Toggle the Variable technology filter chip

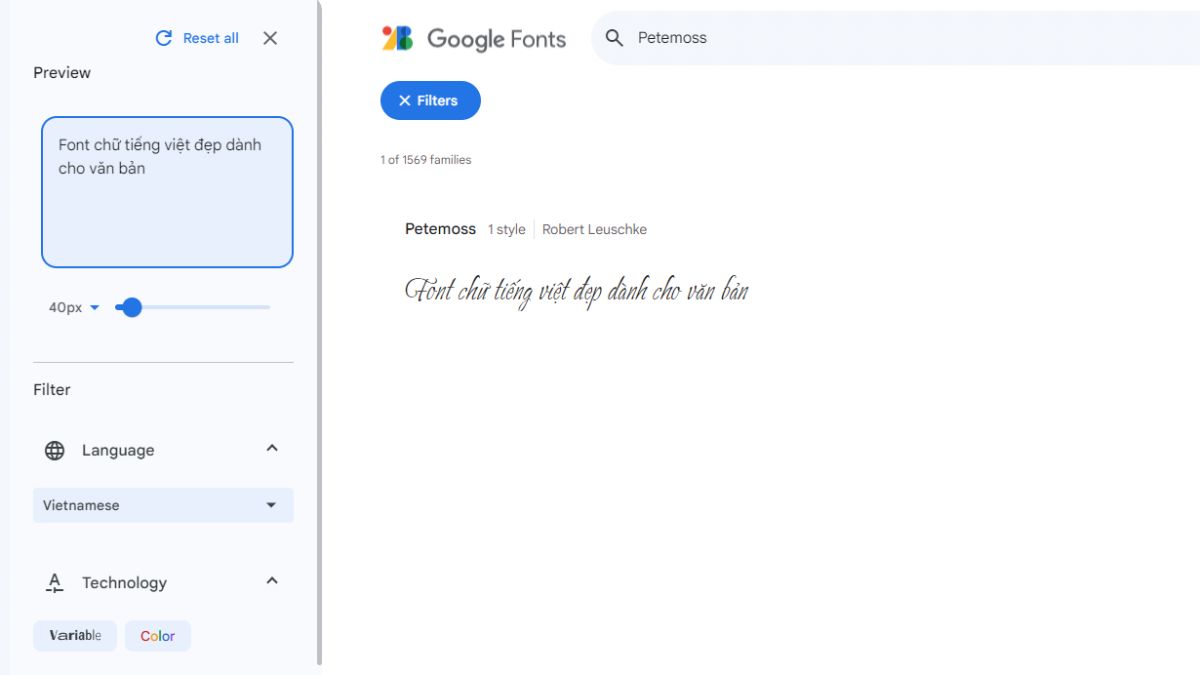[x=74, y=635]
